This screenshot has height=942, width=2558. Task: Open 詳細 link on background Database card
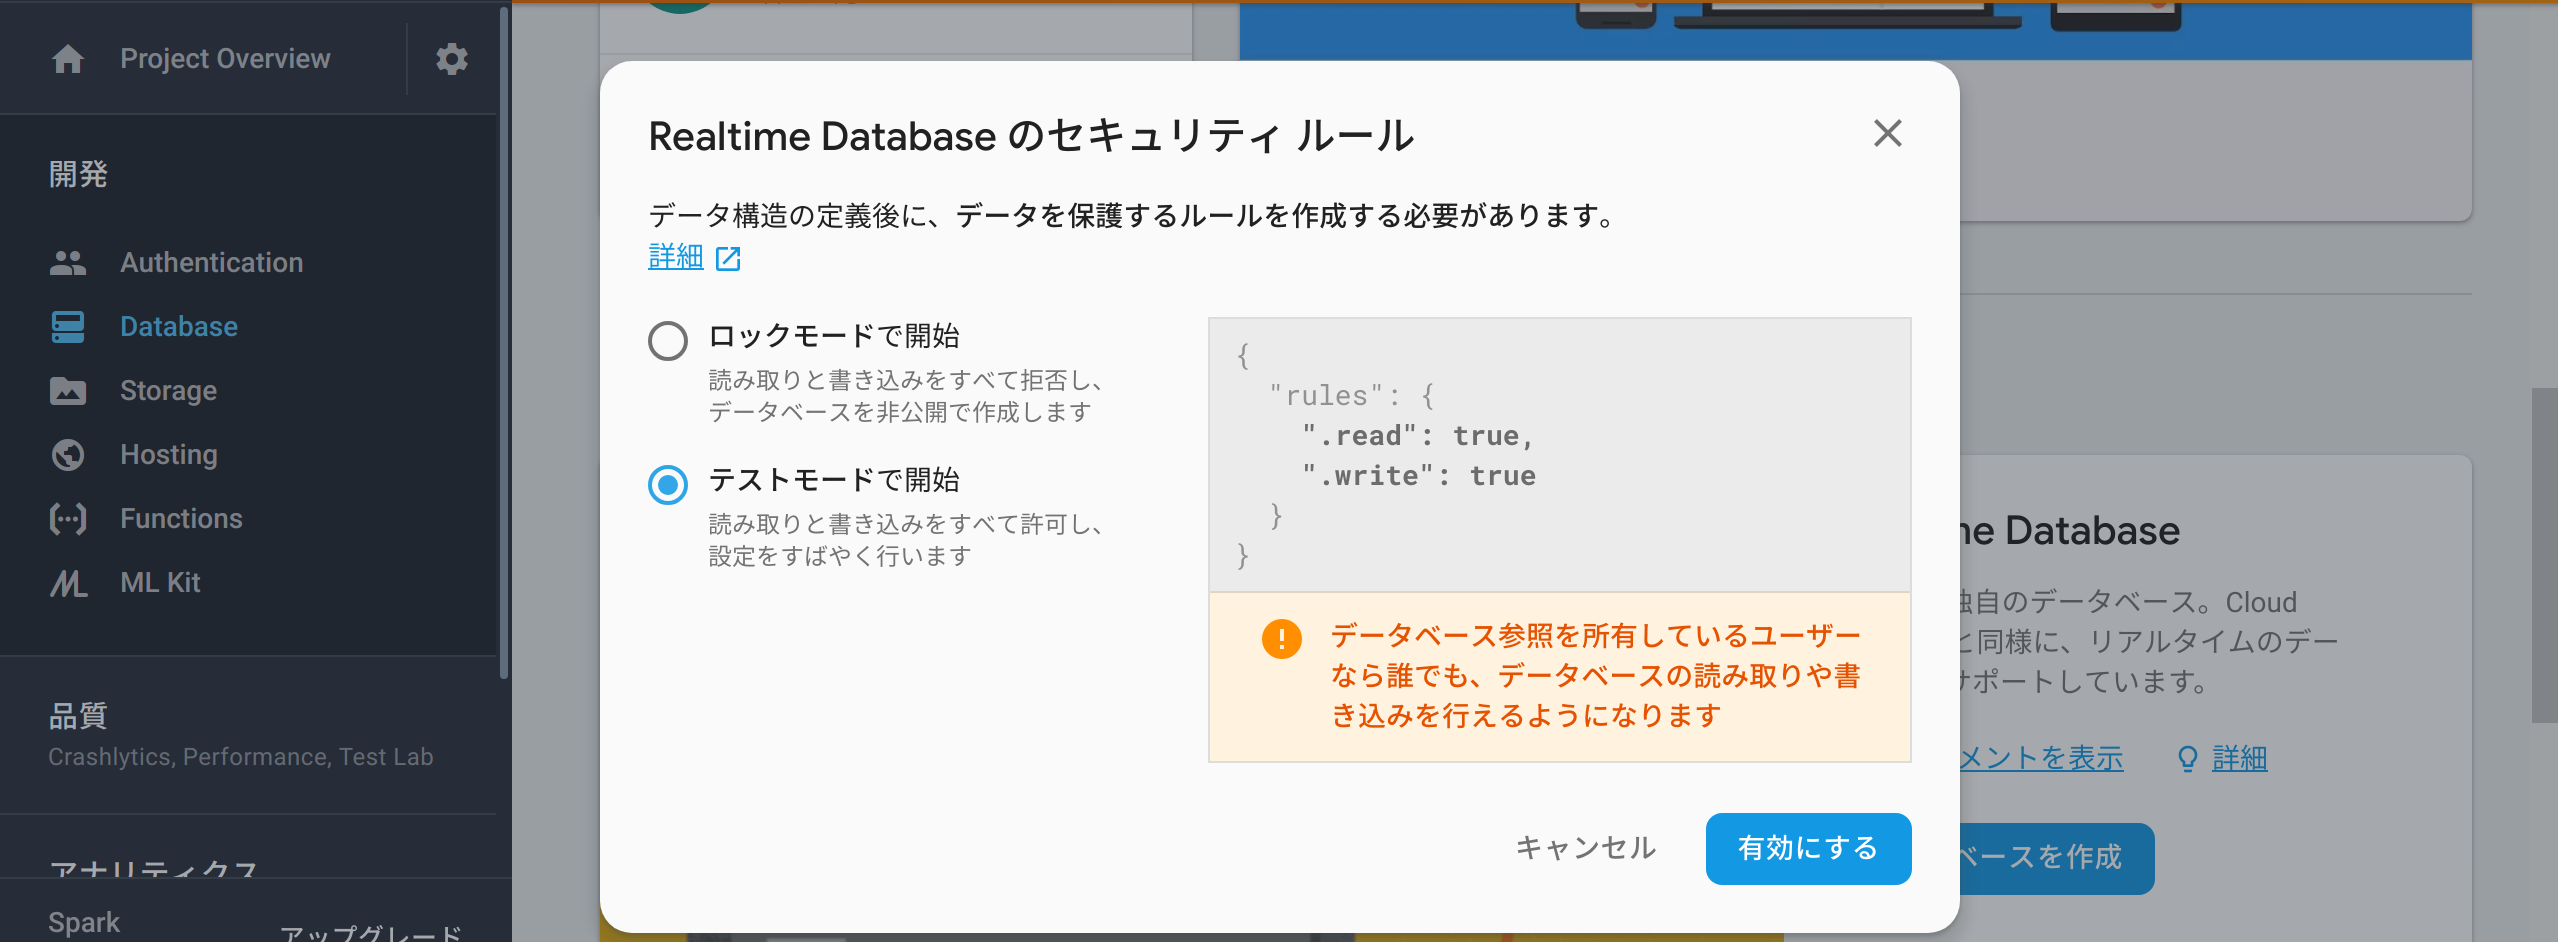click(x=2239, y=758)
